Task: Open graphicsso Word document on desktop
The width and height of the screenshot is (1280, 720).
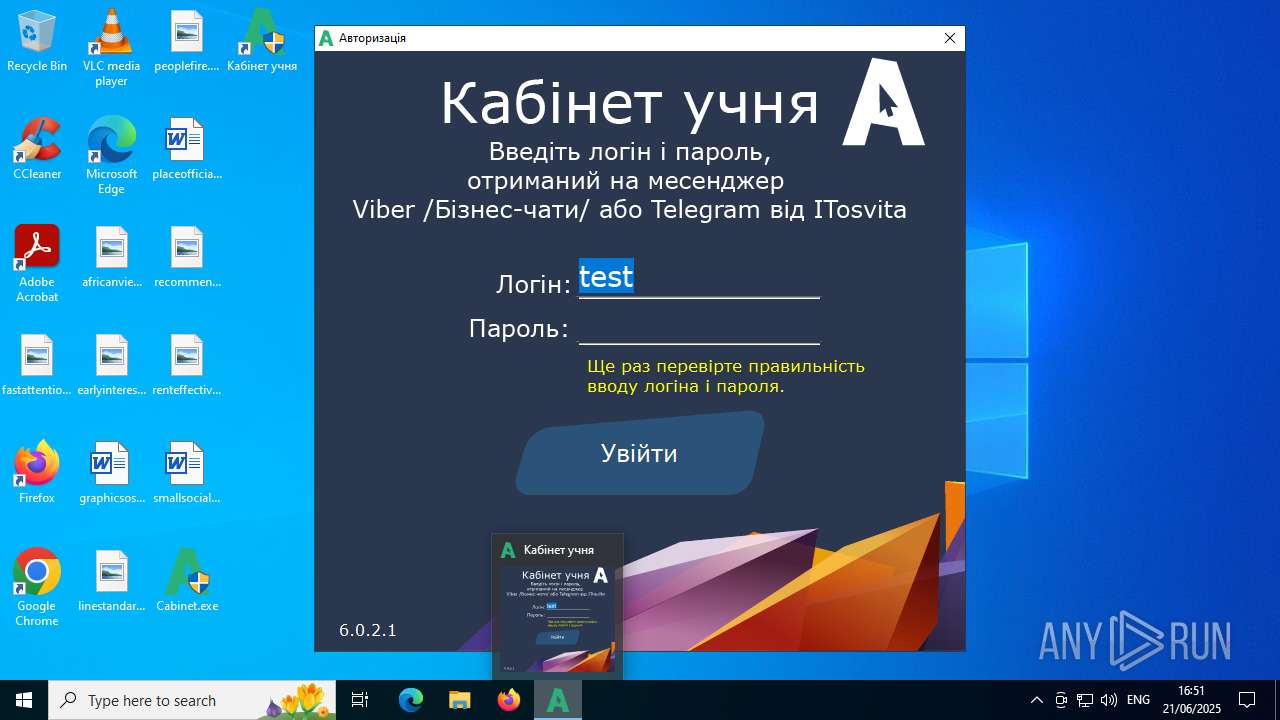Action: click(x=111, y=473)
